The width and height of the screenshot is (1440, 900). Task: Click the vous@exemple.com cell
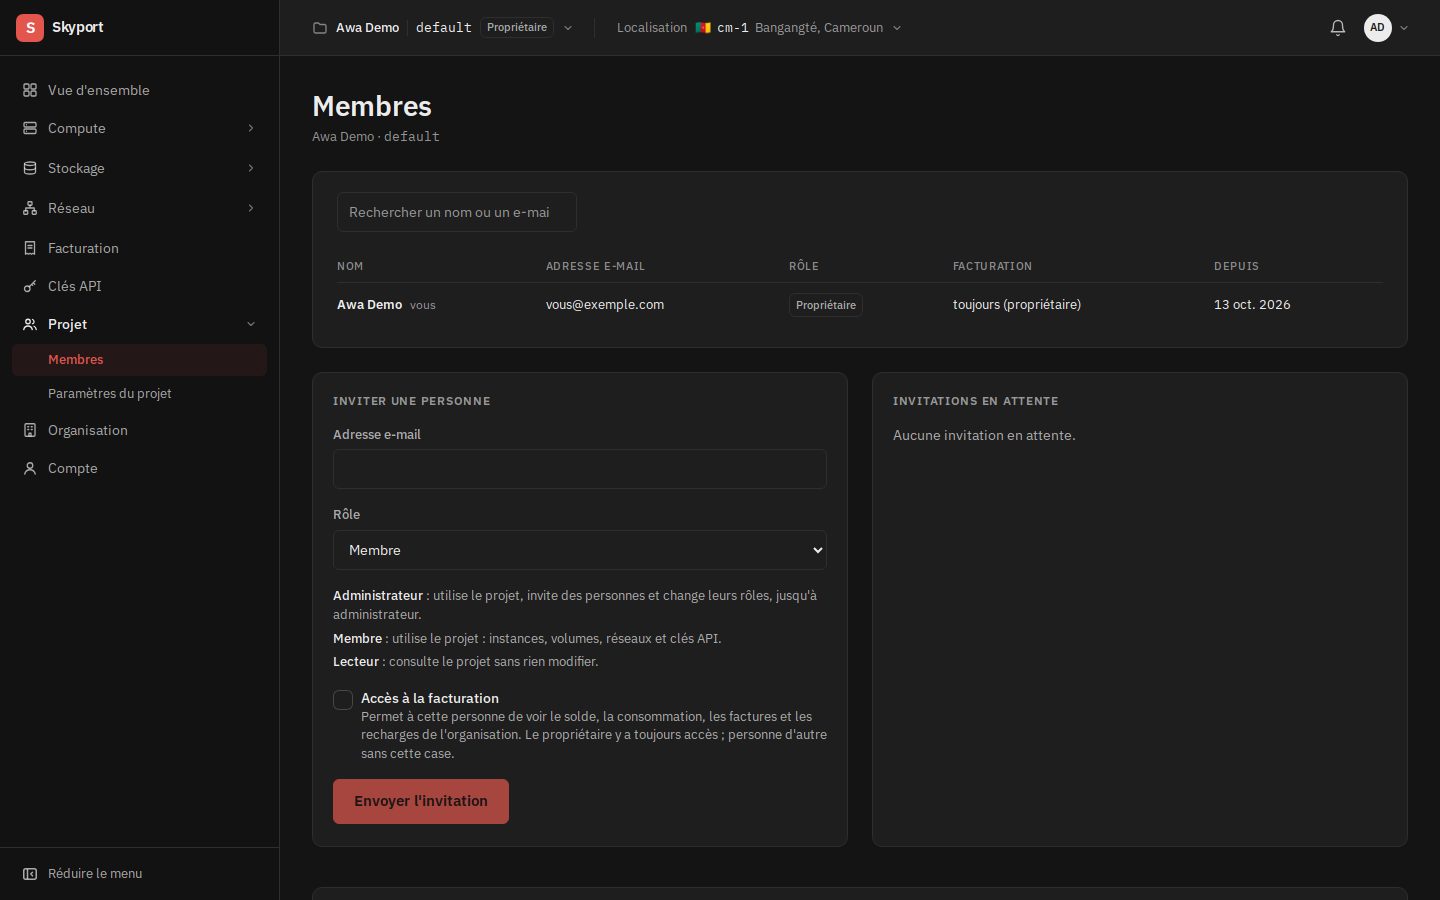605,305
